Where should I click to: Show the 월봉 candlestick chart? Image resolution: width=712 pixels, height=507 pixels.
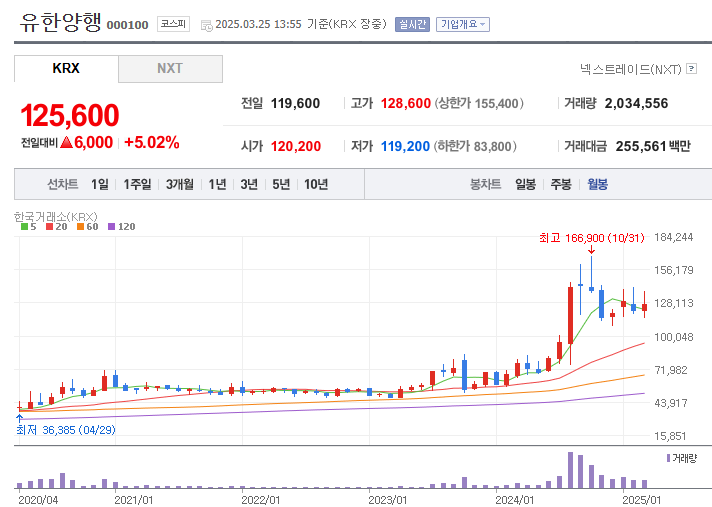(597, 184)
